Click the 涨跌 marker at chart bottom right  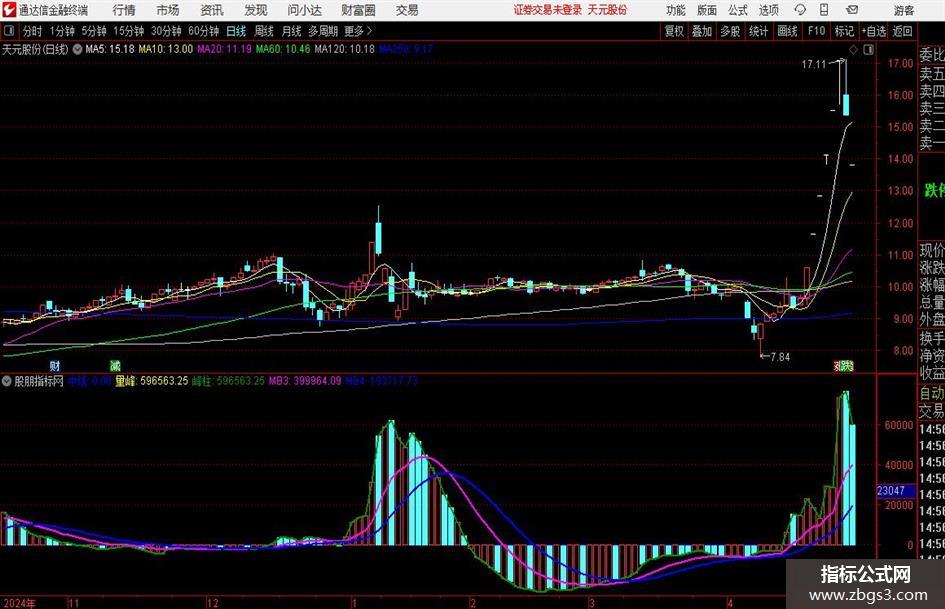coord(843,366)
